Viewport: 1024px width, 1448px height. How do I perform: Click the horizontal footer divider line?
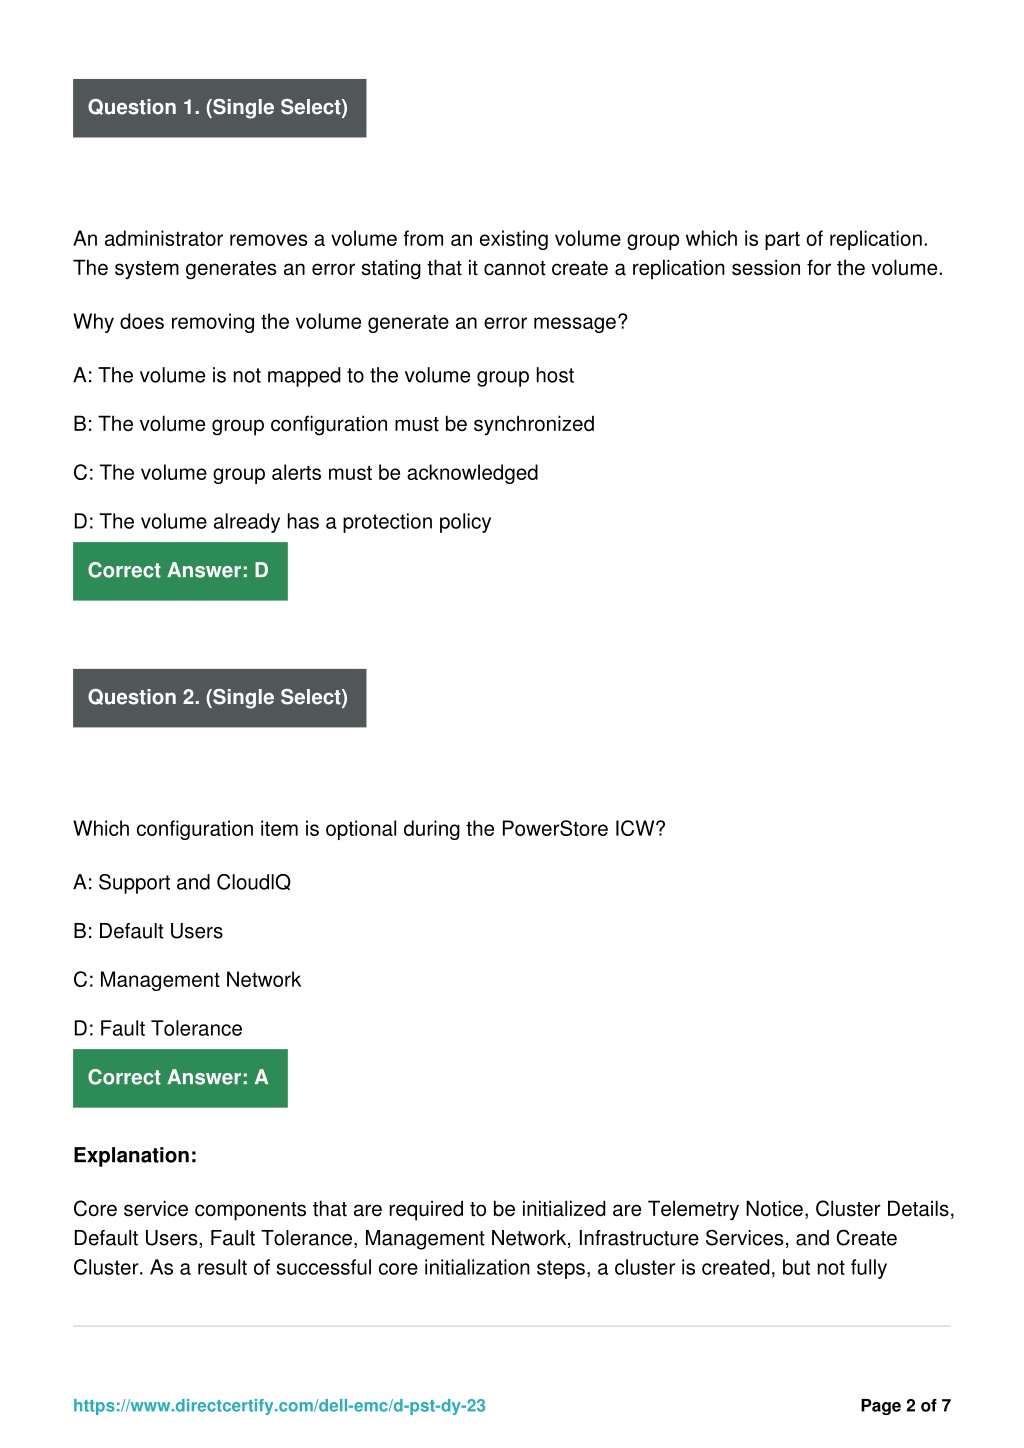click(x=512, y=1326)
